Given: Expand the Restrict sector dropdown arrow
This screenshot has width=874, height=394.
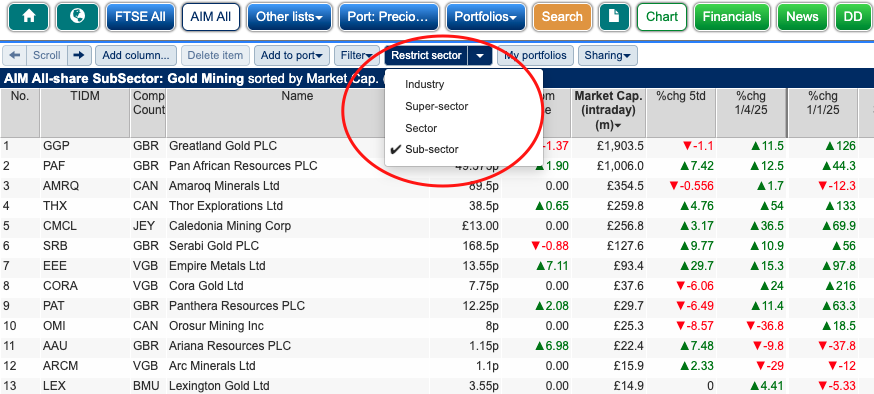Looking at the screenshot, I should coord(480,56).
